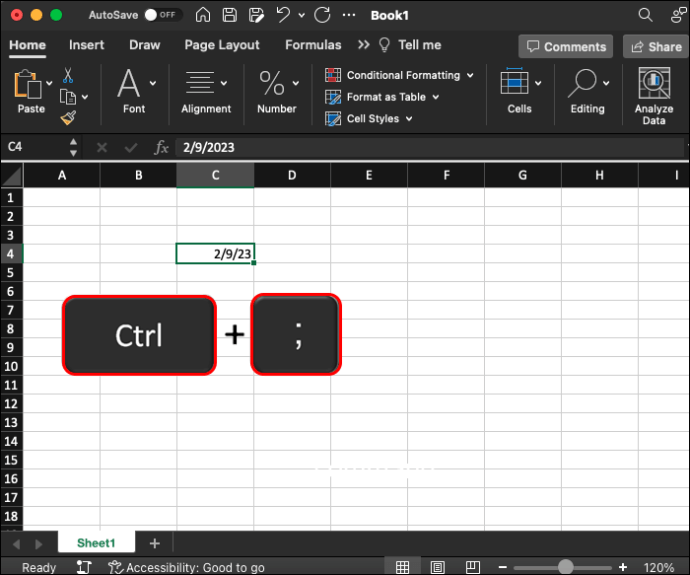
Task: Open the Font group
Action: point(134,91)
